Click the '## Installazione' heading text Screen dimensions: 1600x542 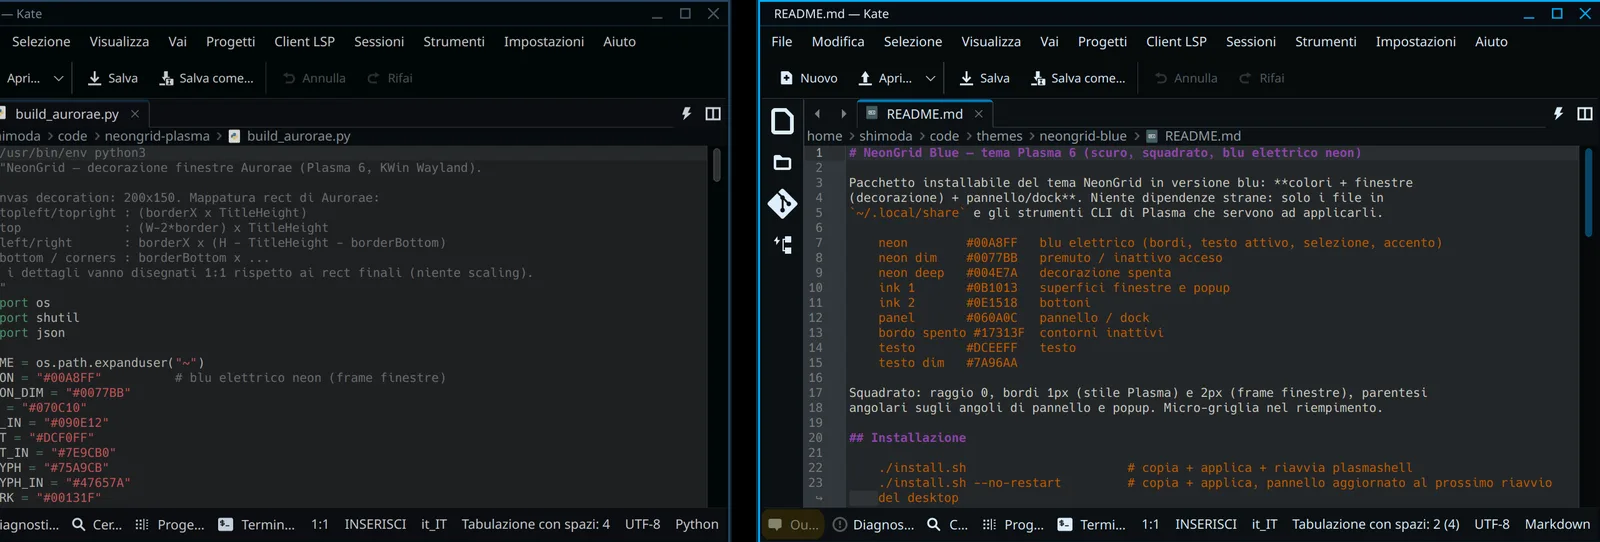pyautogui.click(x=908, y=438)
